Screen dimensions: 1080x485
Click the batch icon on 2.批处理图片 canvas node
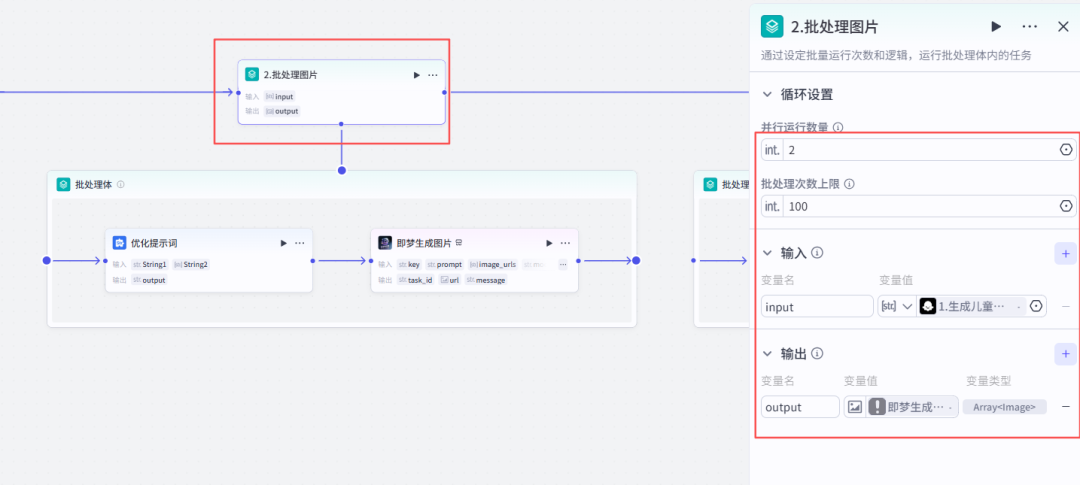pyautogui.click(x=252, y=74)
